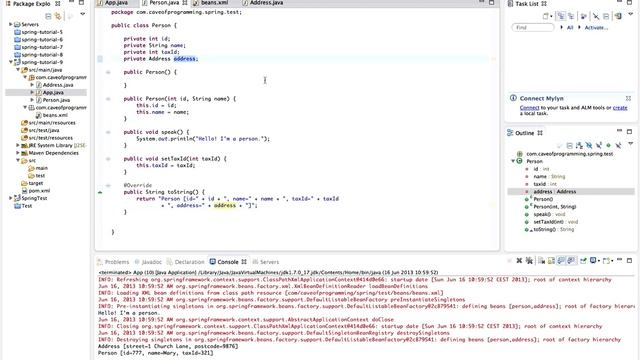The height and width of the screenshot is (360, 640).
Task: Collapse the Person() constructor fold marker
Action: pyautogui.click(x=108, y=72)
